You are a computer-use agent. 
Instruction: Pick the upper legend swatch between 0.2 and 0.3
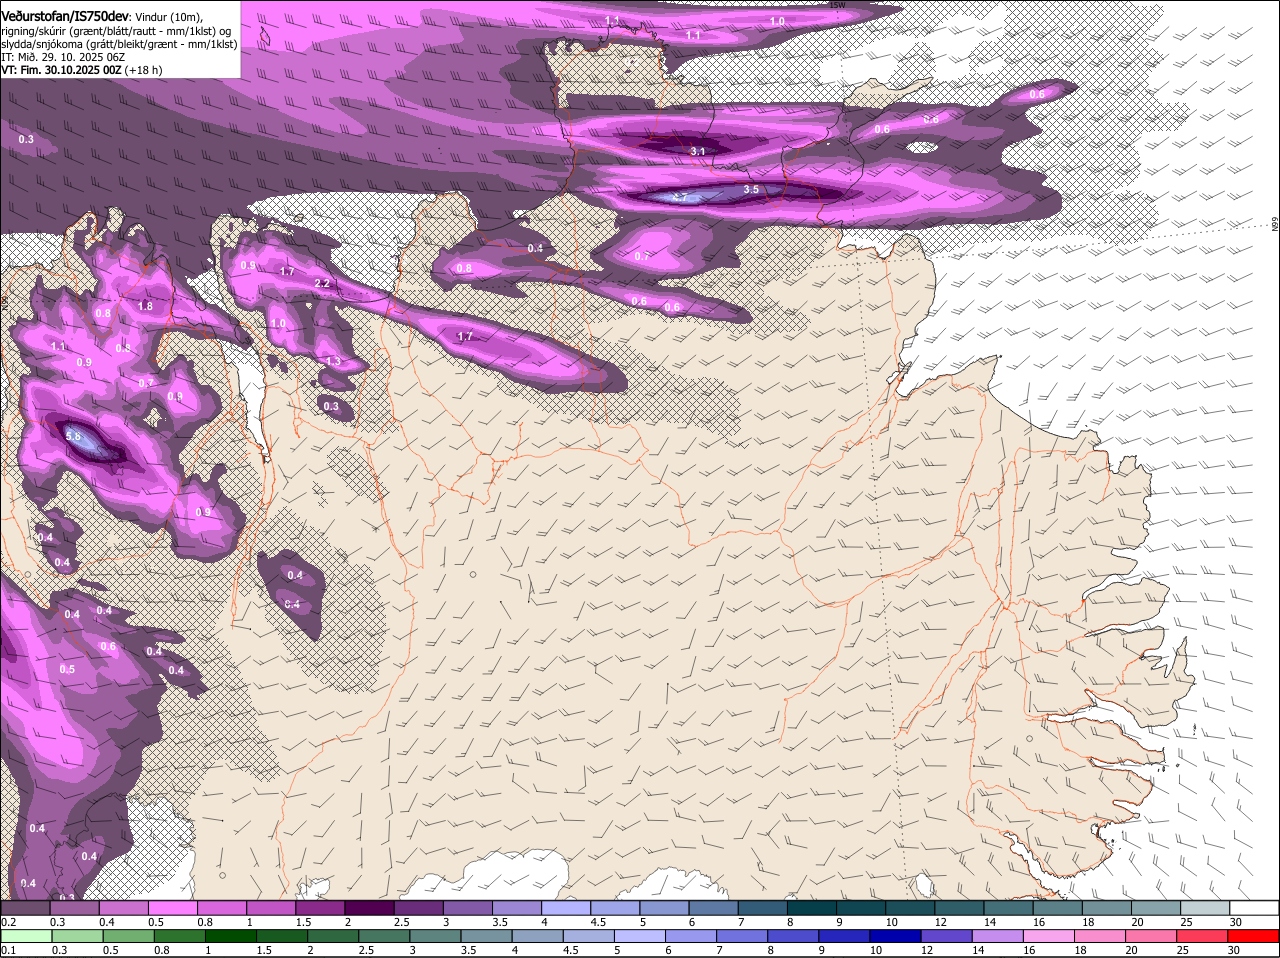click(x=25, y=907)
